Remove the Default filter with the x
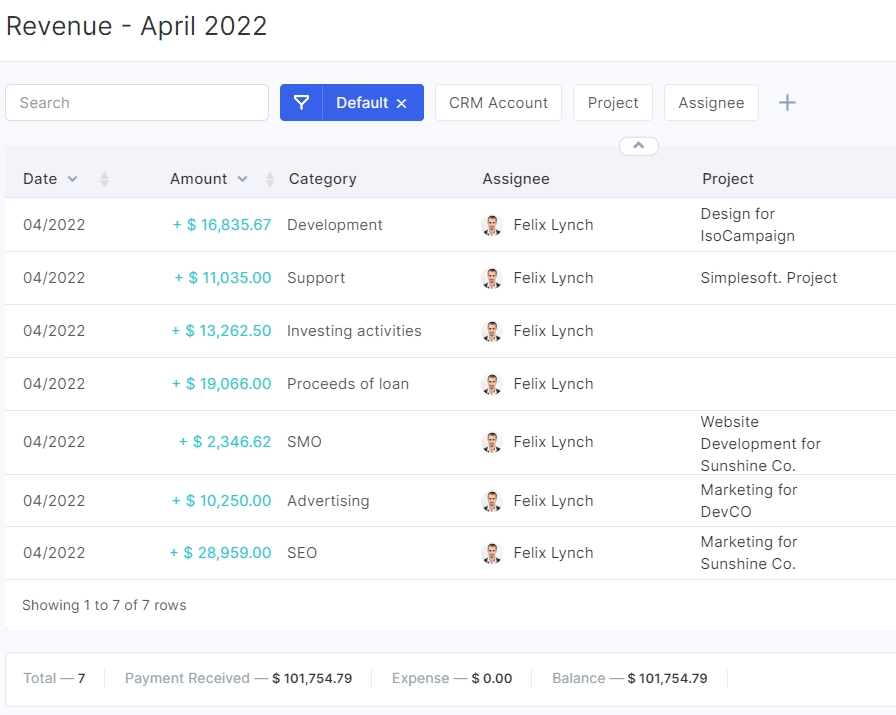This screenshot has width=896, height=715. click(x=402, y=103)
